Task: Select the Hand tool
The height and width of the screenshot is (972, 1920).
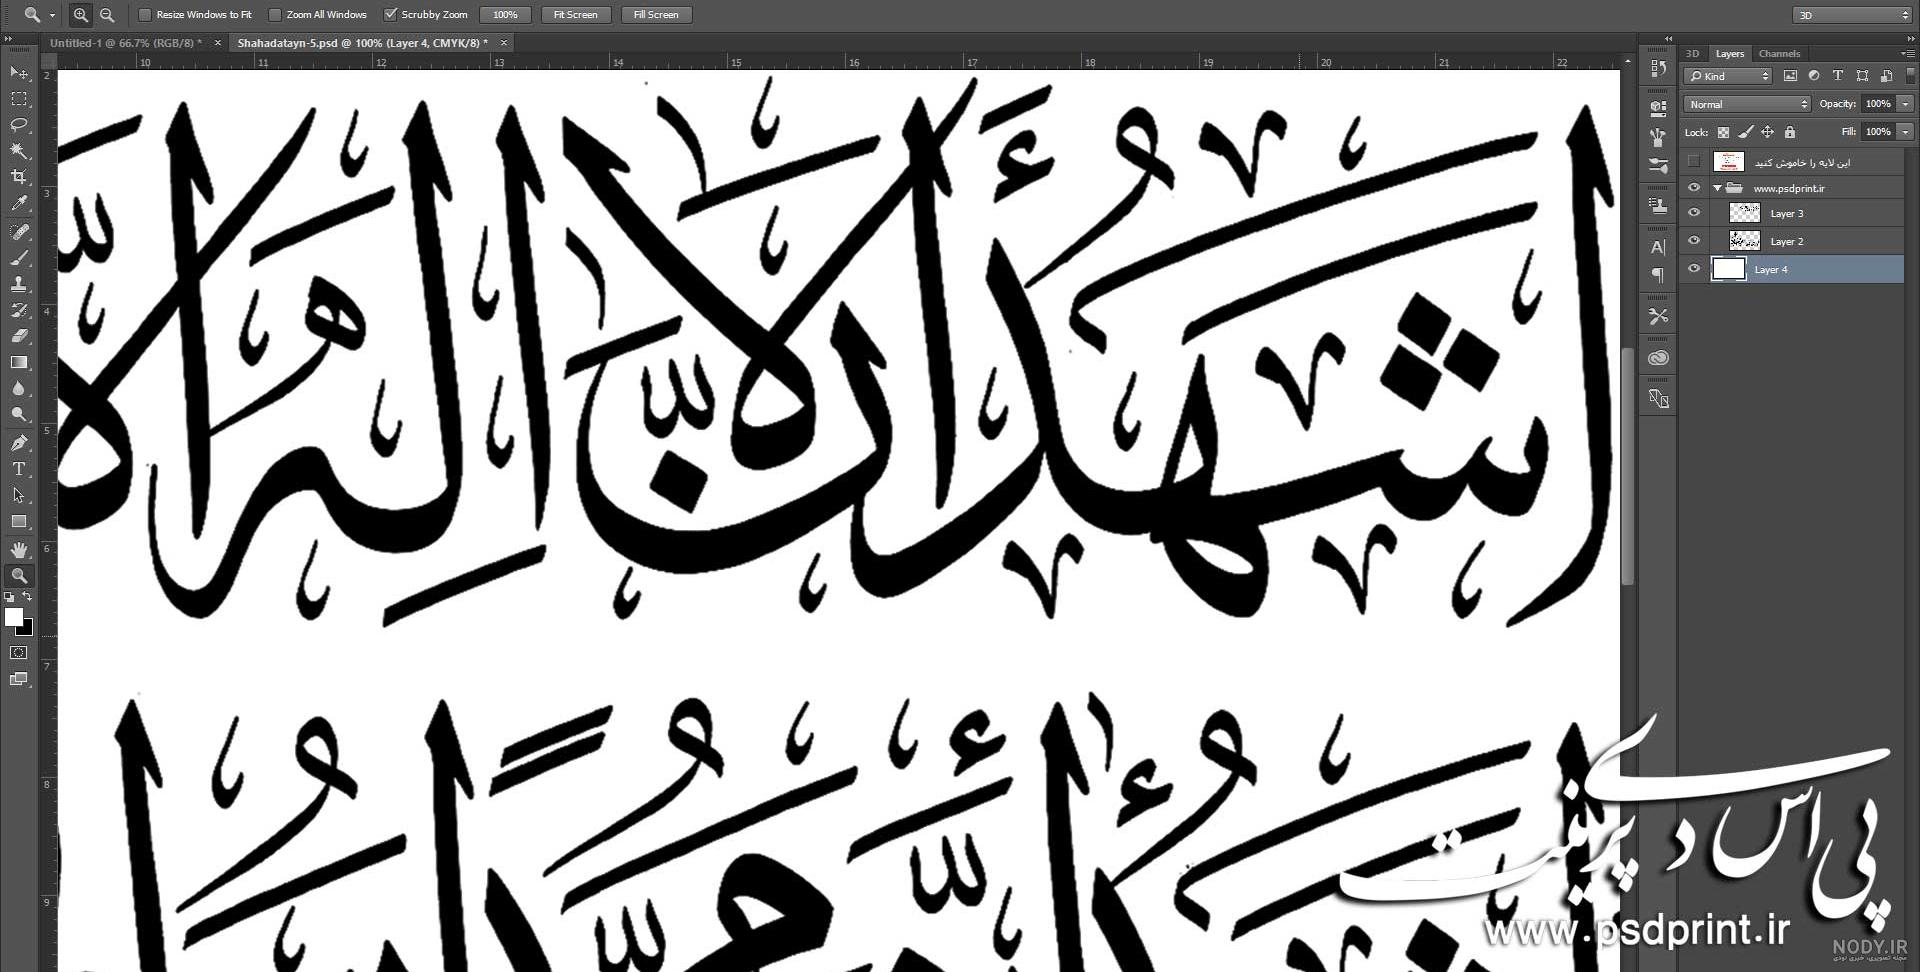Action: tap(19, 550)
